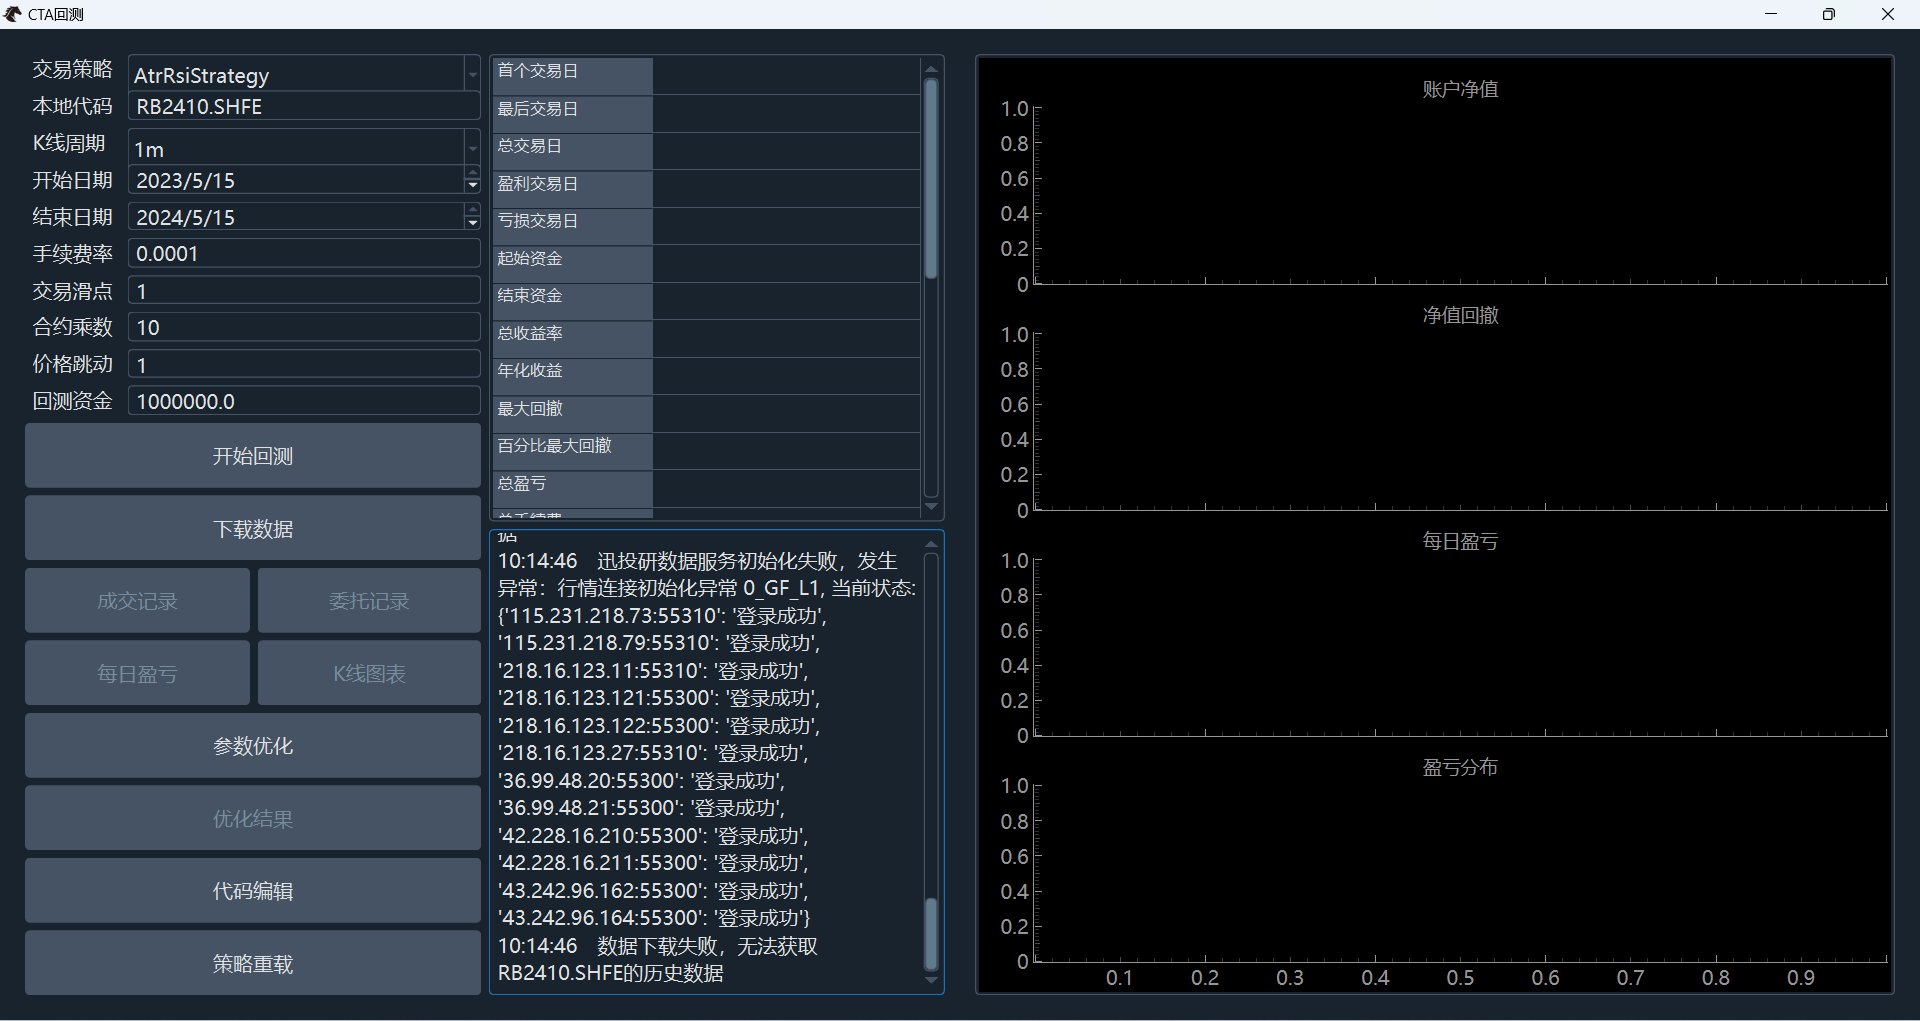Show 每日盈亏 daily PnL button
Image resolution: width=1920 pixels, height=1021 pixels.
[137, 674]
